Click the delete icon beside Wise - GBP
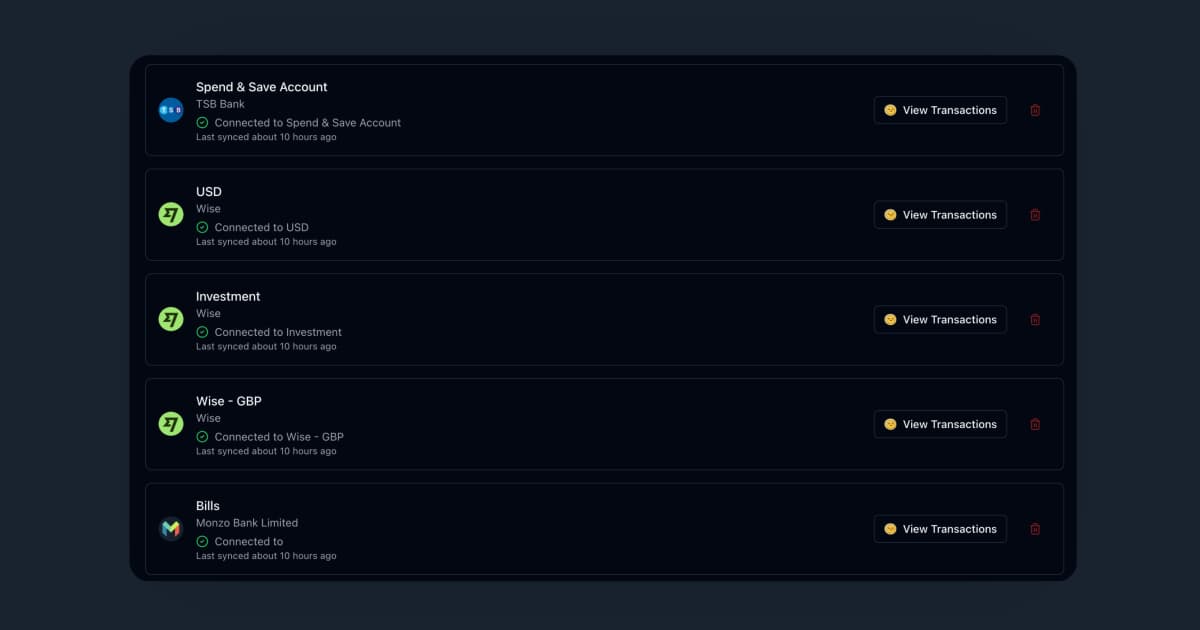This screenshot has height=630, width=1200. tap(1035, 424)
